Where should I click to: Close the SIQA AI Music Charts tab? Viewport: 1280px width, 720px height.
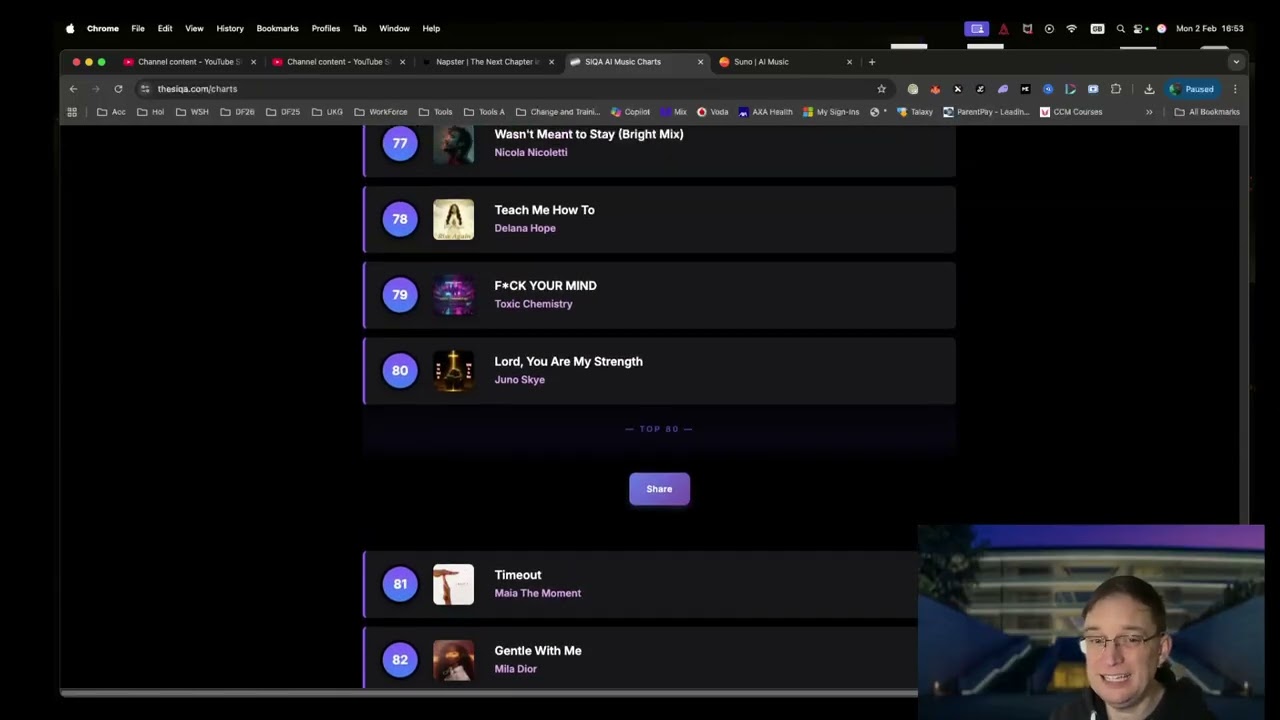tap(700, 62)
